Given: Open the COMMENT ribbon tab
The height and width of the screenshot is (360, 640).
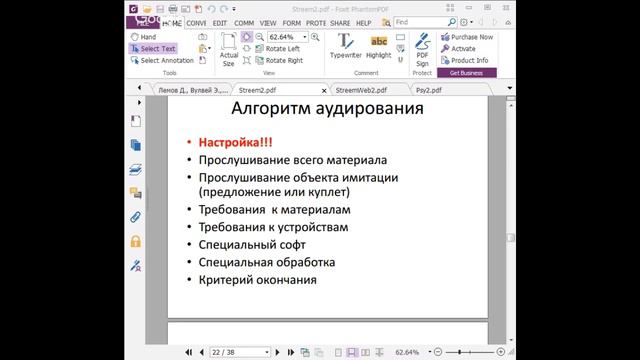Looking at the screenshot, I should [x=244, y=23].
